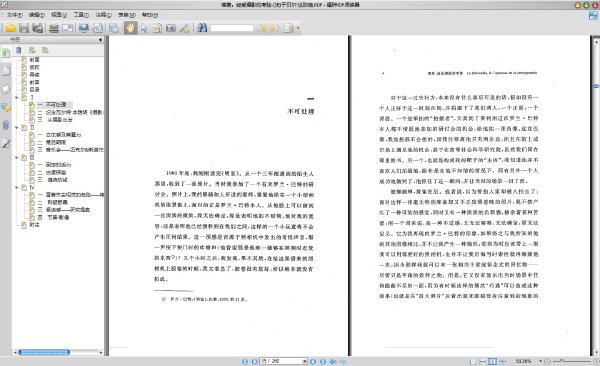Open the Attachments paperclip panel

[6, 125]
